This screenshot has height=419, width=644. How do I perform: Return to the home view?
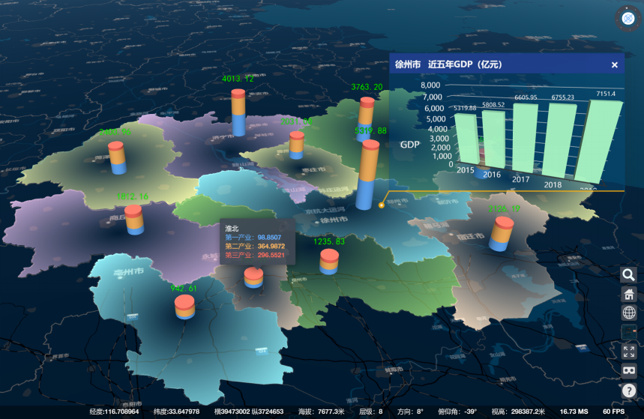point(628,294)
